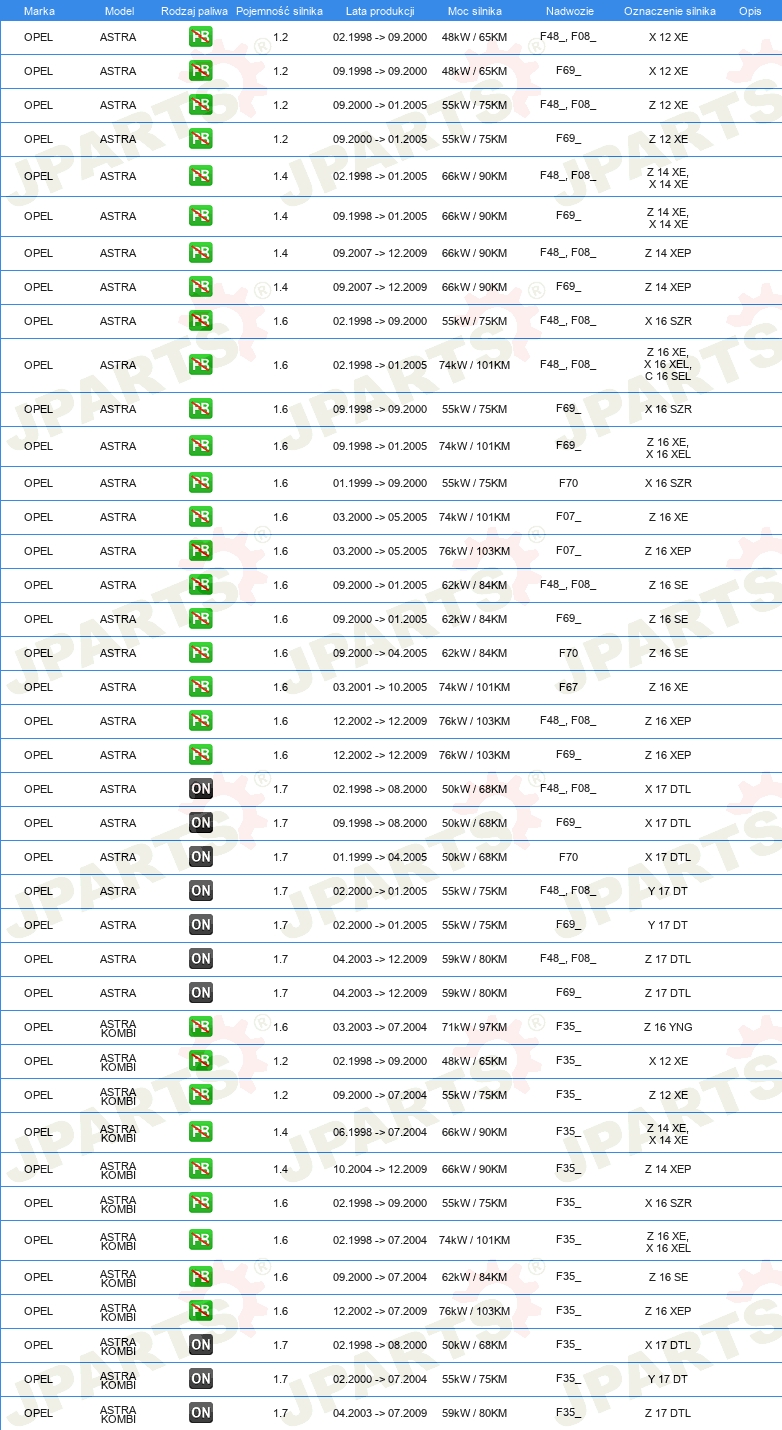The height and width of the screenshot is (1430, 782).
Task: Select the 09.2000 -> 04.2005 production years cell
Action: tap(380, 653)
